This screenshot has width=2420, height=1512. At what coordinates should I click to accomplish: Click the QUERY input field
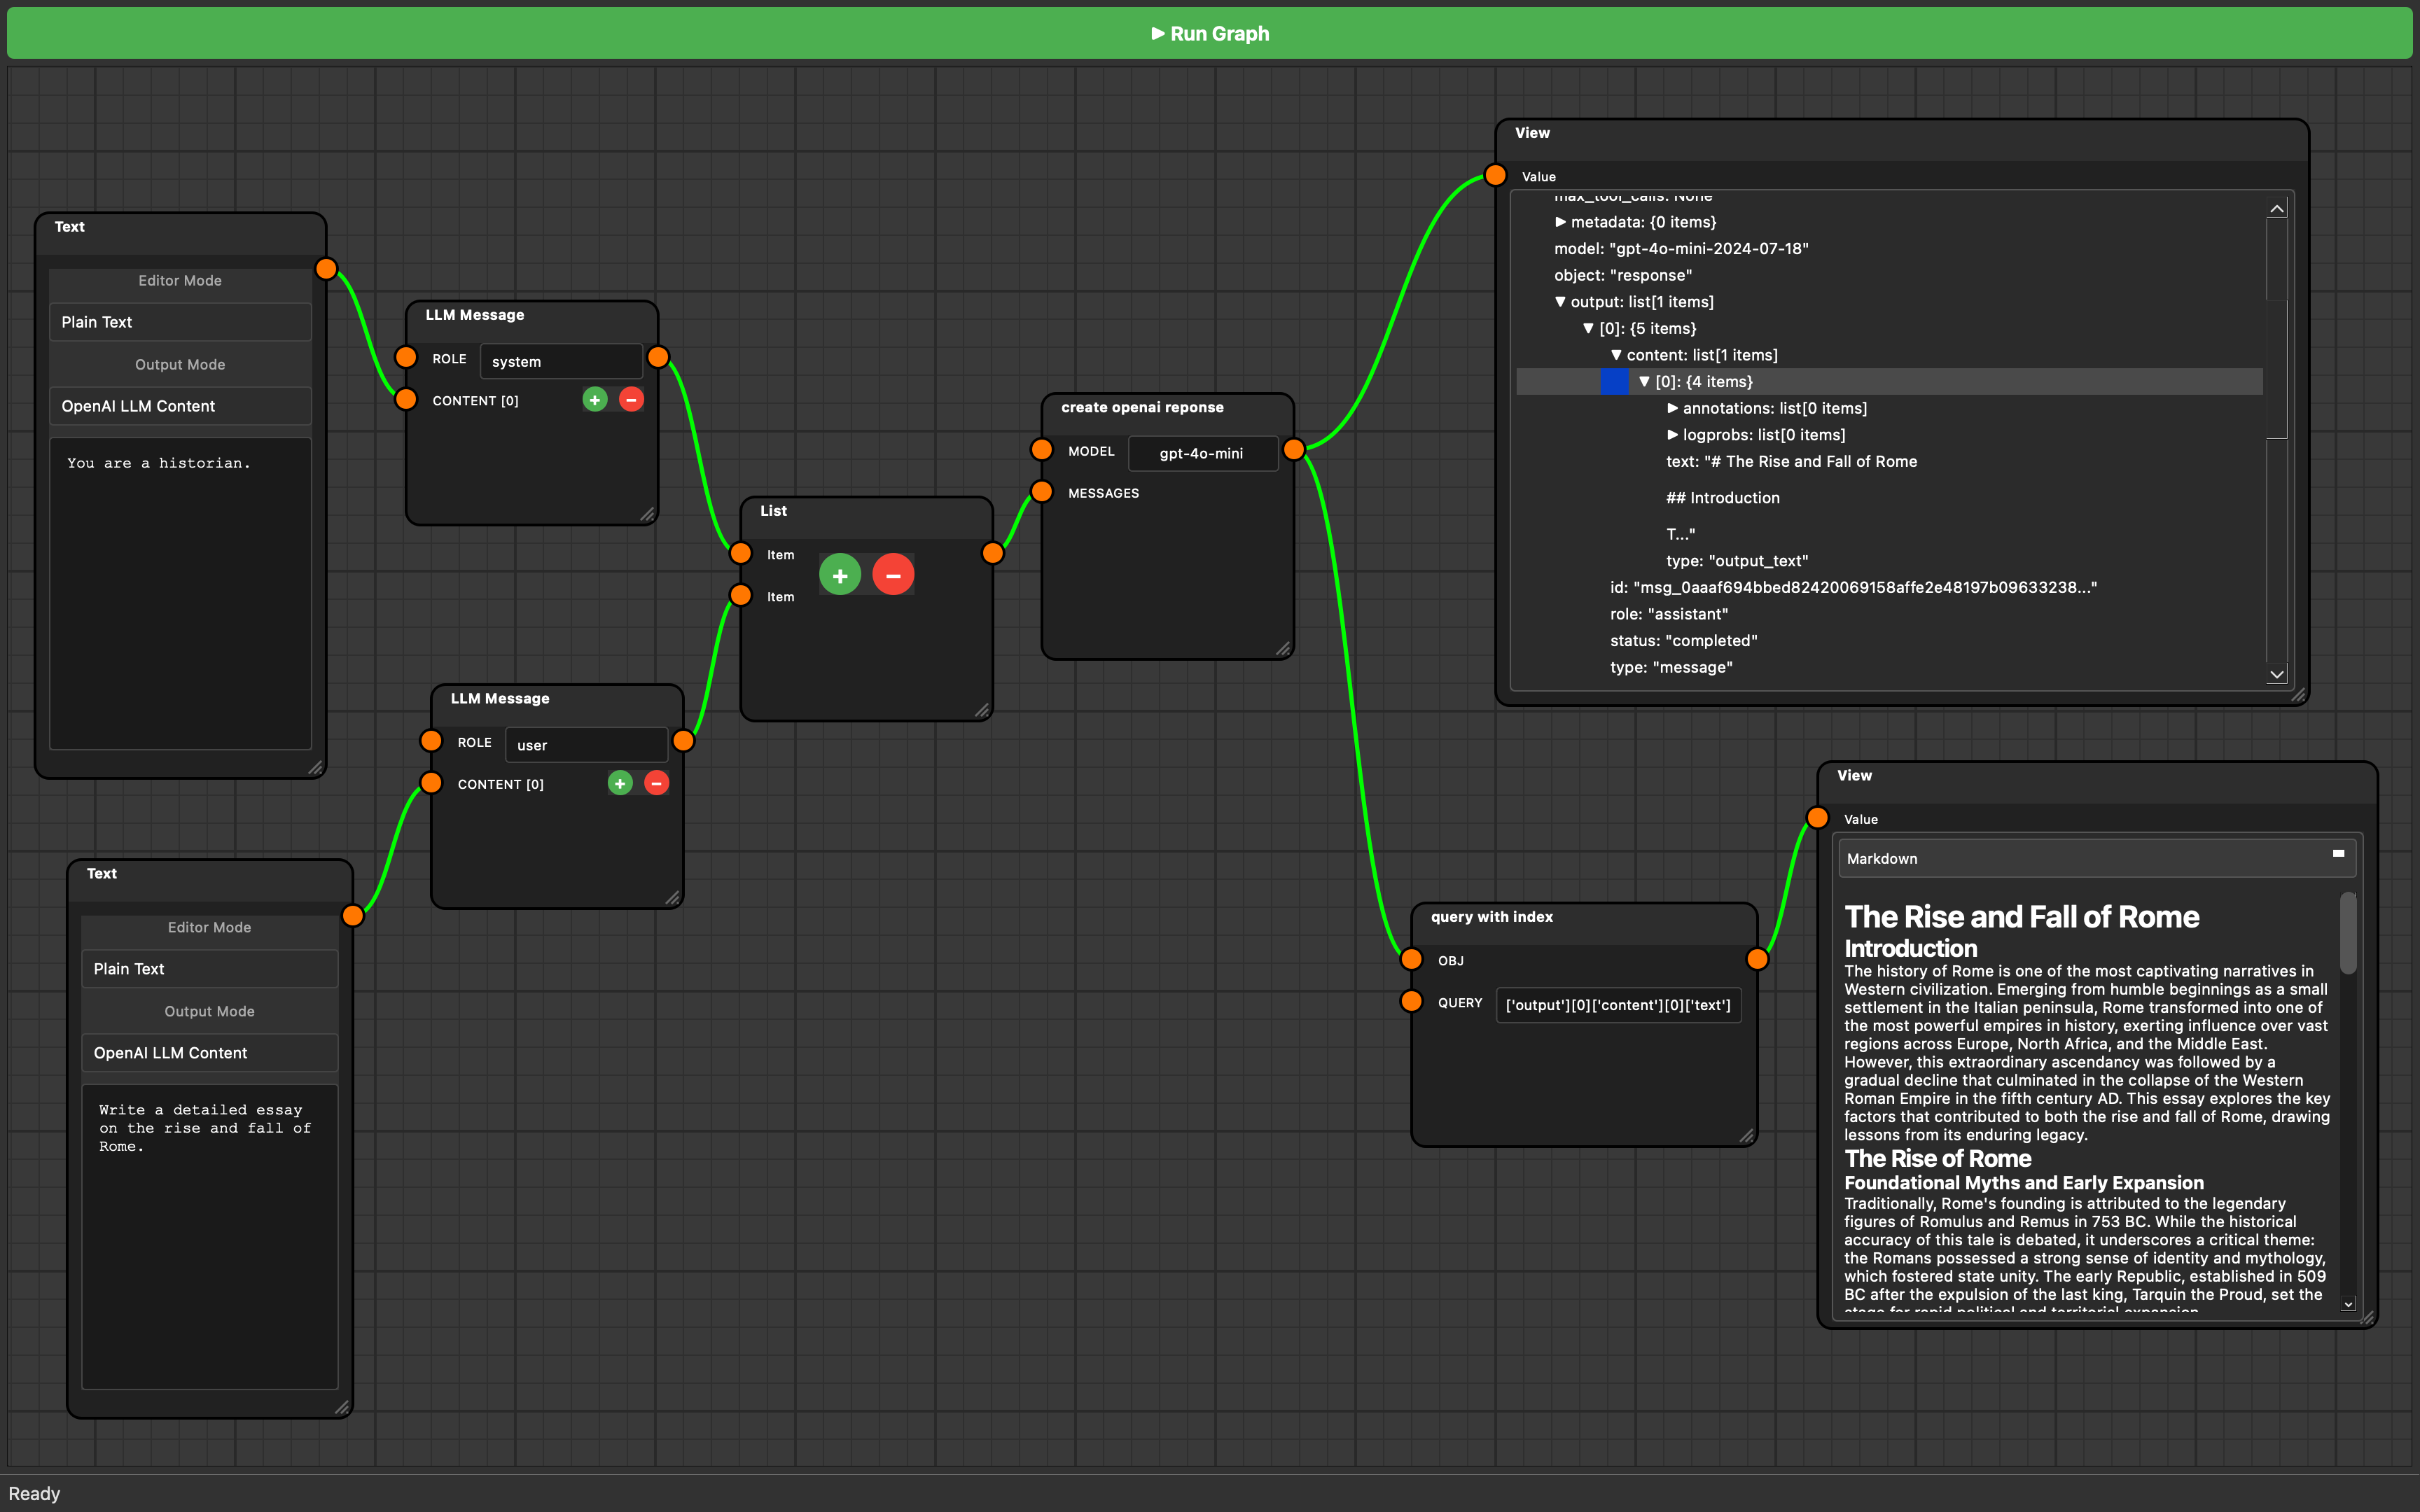pos(1618,1005)
